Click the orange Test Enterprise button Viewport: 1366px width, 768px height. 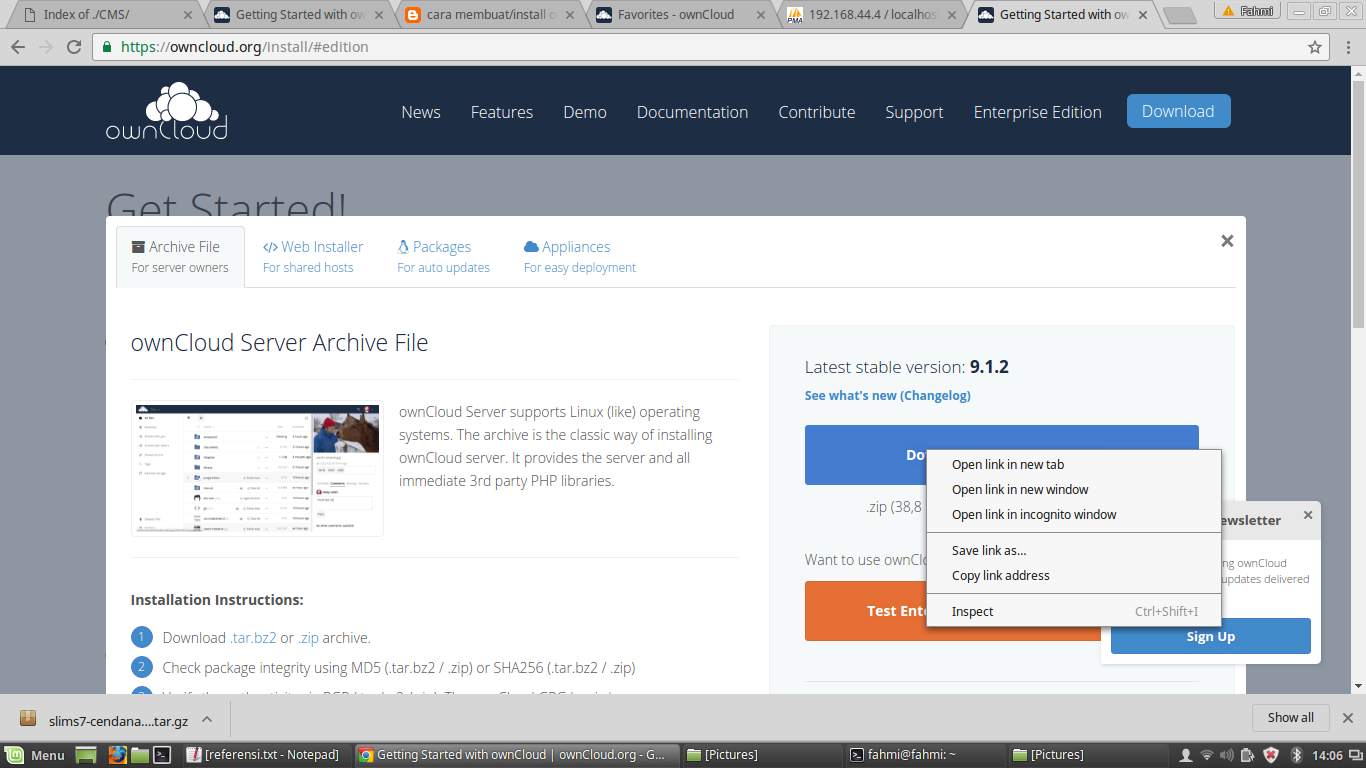tap(866, 611)
